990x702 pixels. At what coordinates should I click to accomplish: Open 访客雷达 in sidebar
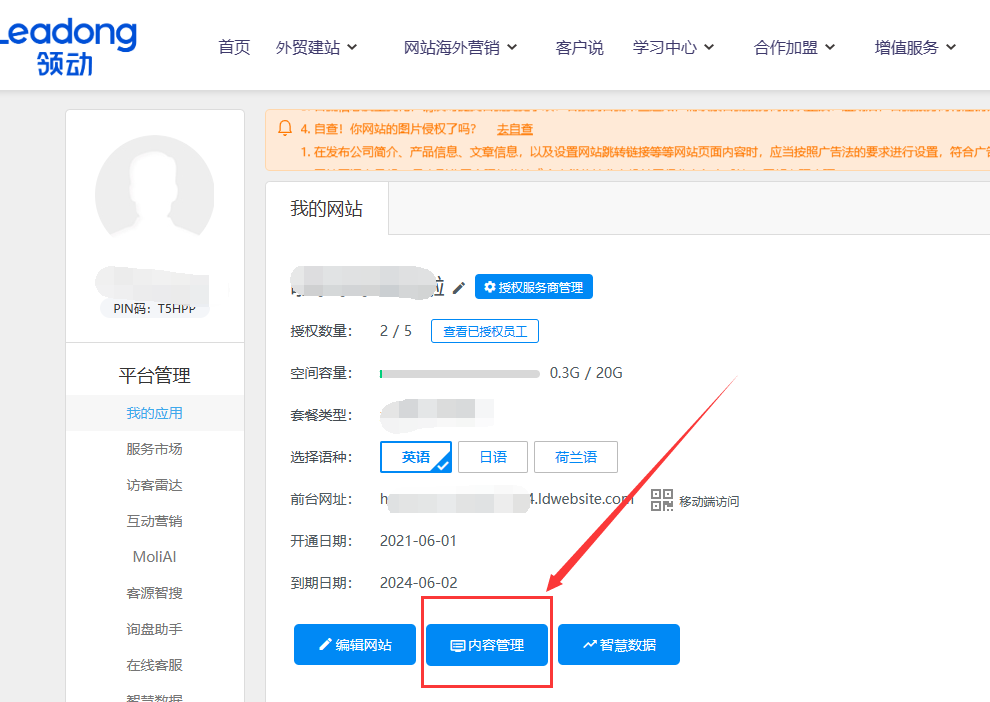(x=154, y=485)
